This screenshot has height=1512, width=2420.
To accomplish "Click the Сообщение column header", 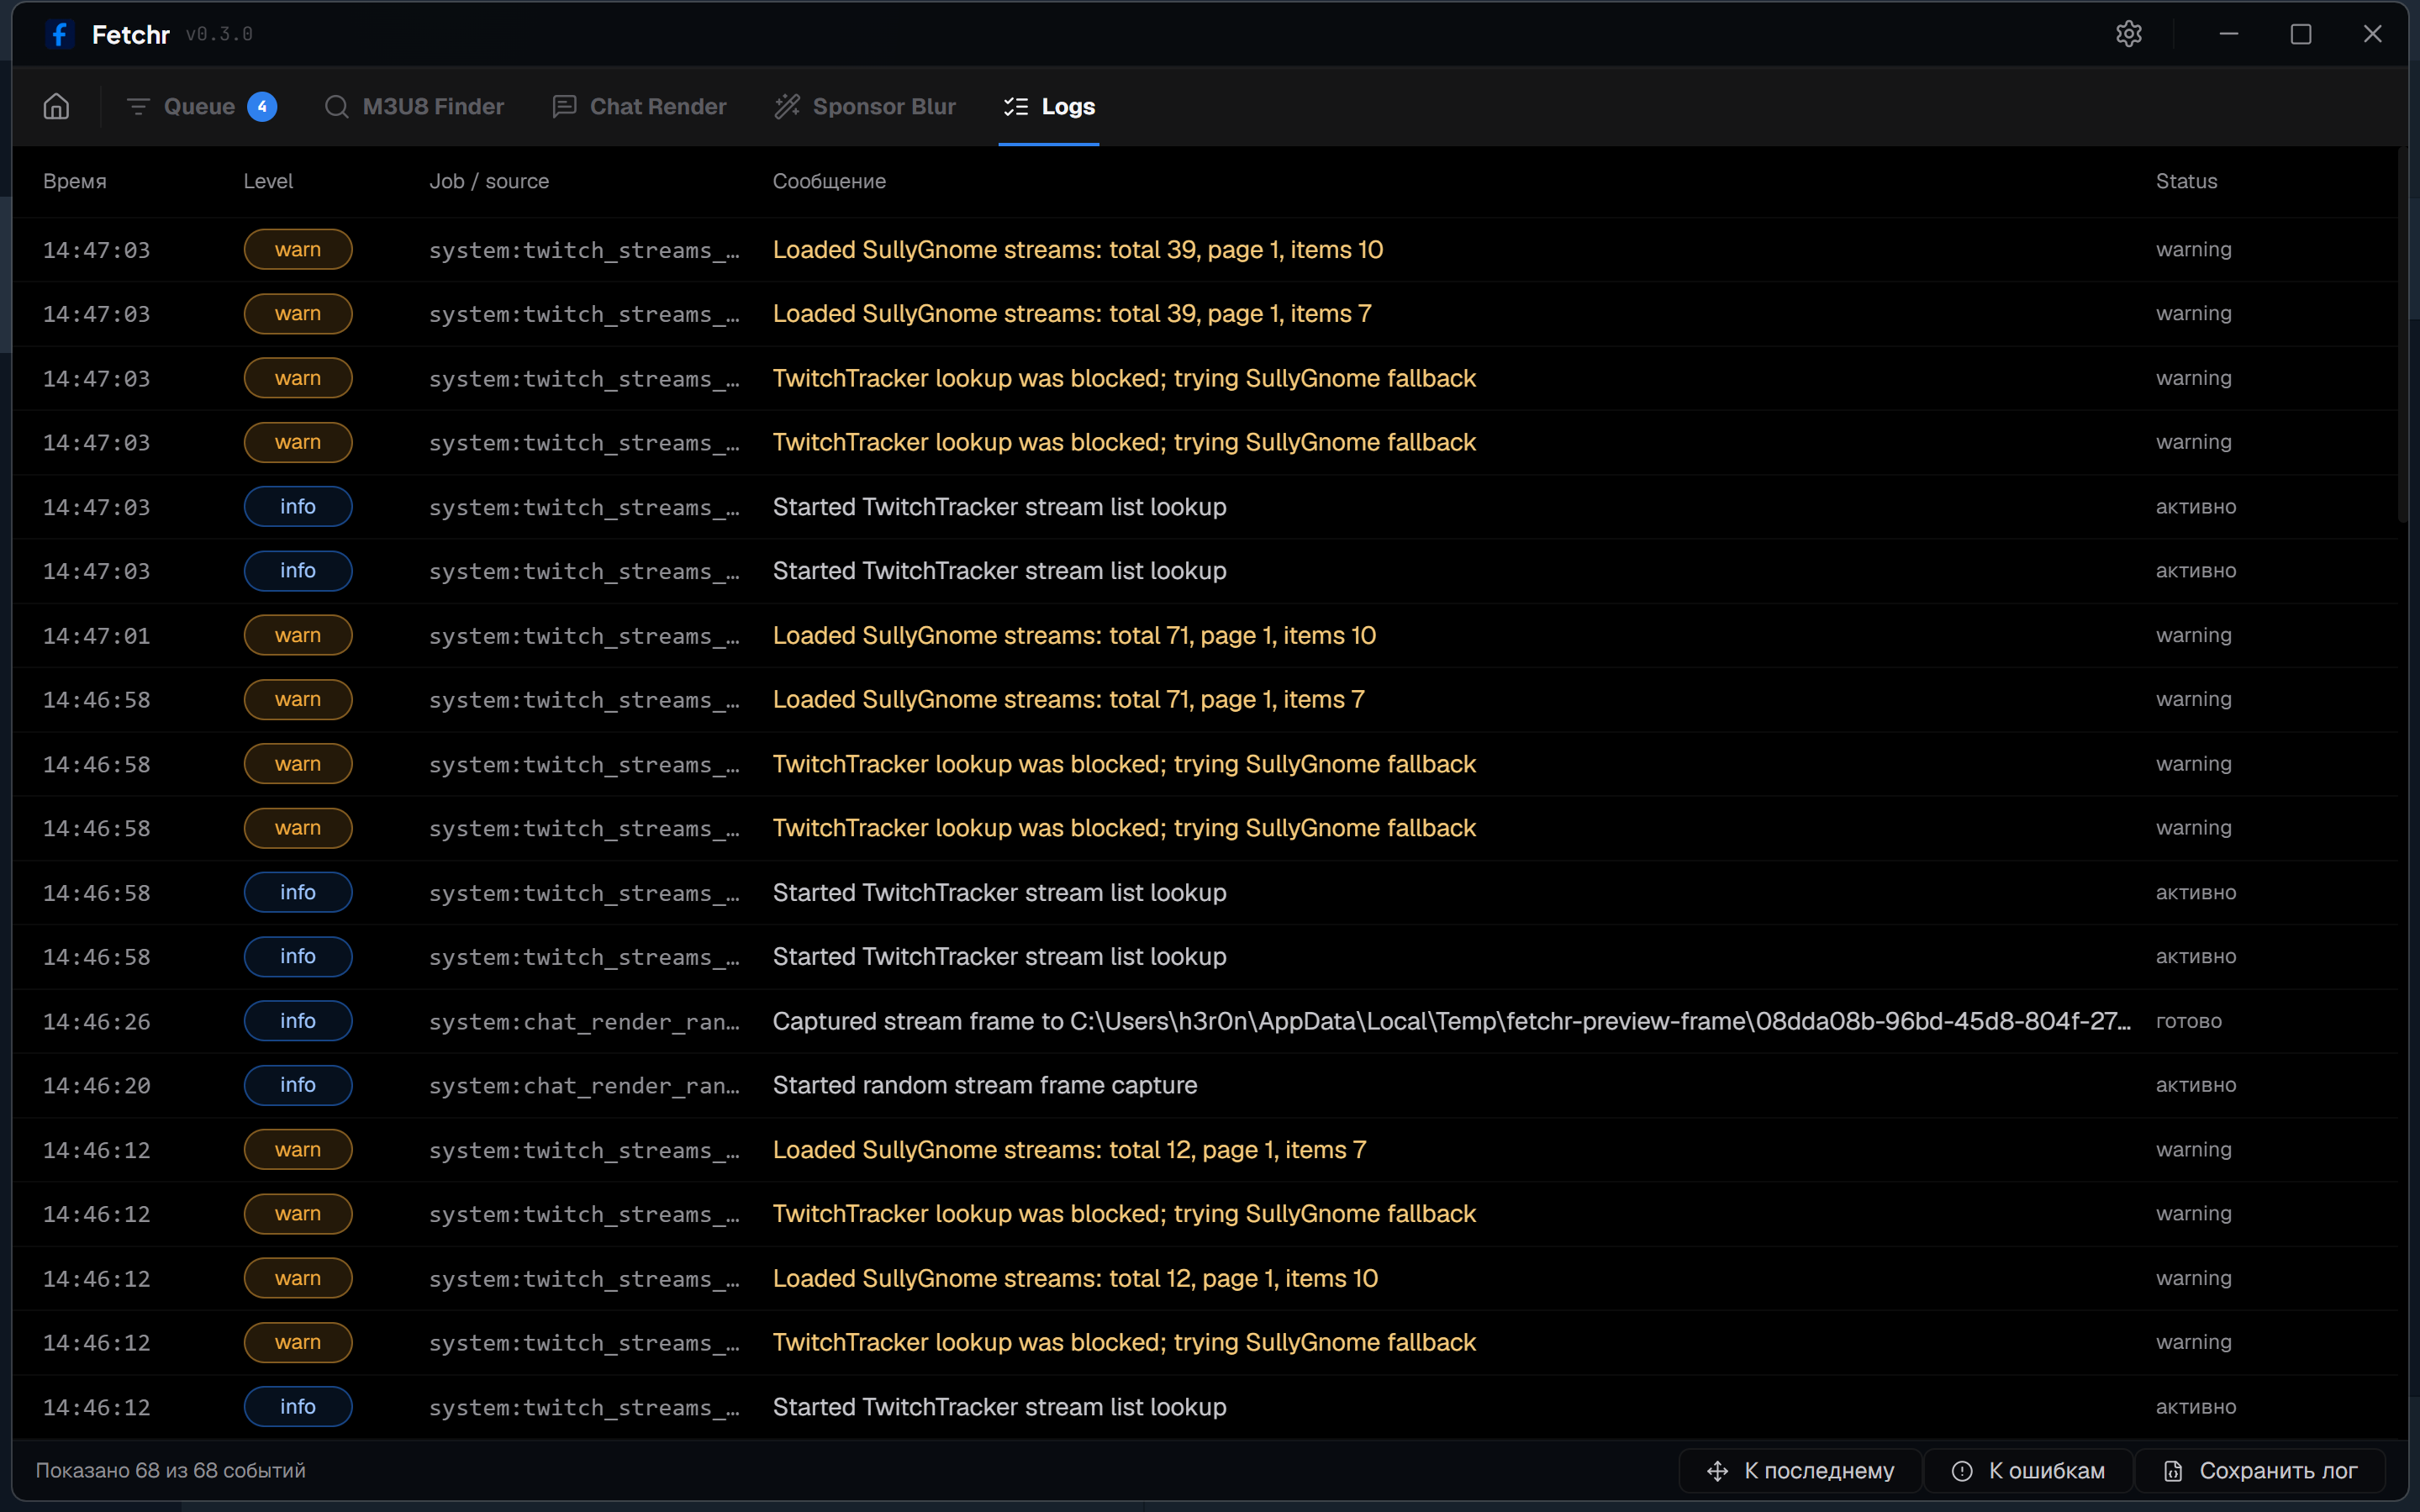I will (829, 181).
